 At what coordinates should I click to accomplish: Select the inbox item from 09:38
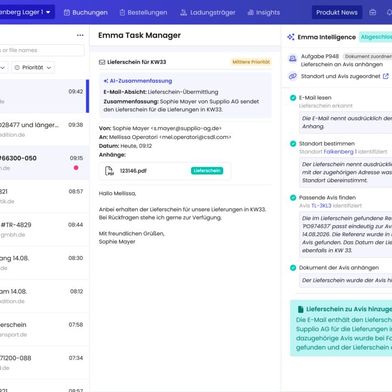pos(43,129)
